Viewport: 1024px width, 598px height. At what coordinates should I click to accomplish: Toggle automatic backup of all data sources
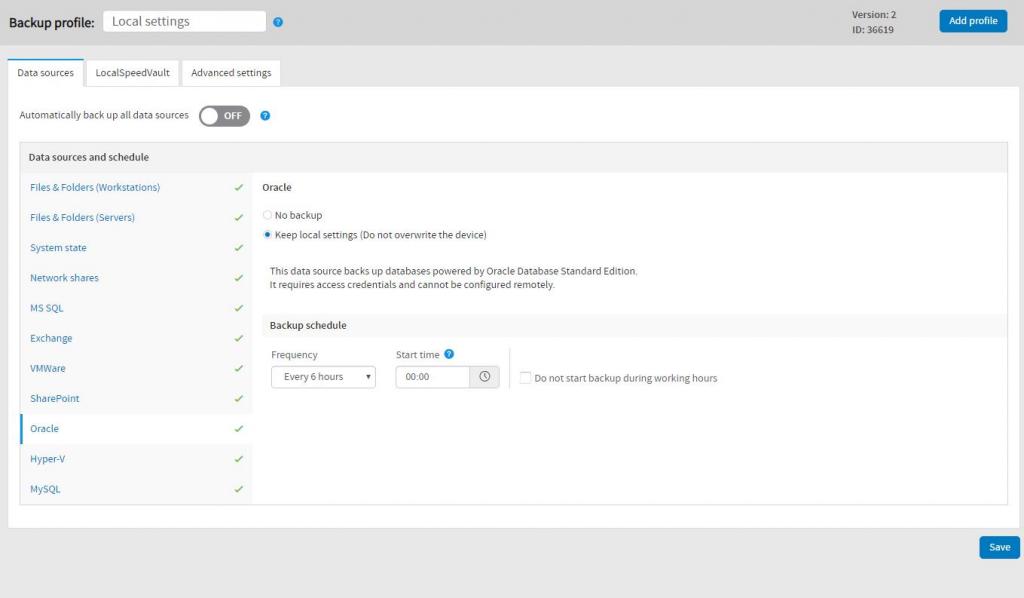coord(223,116)
